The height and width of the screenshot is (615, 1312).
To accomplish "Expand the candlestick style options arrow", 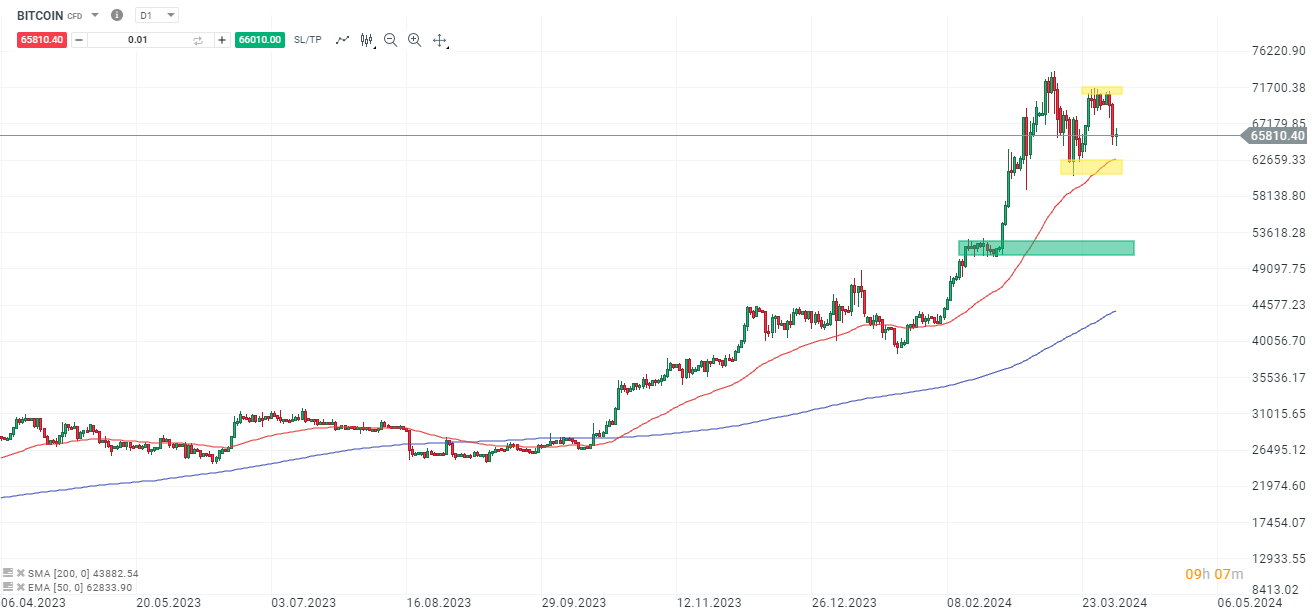I will coord(374,46).
